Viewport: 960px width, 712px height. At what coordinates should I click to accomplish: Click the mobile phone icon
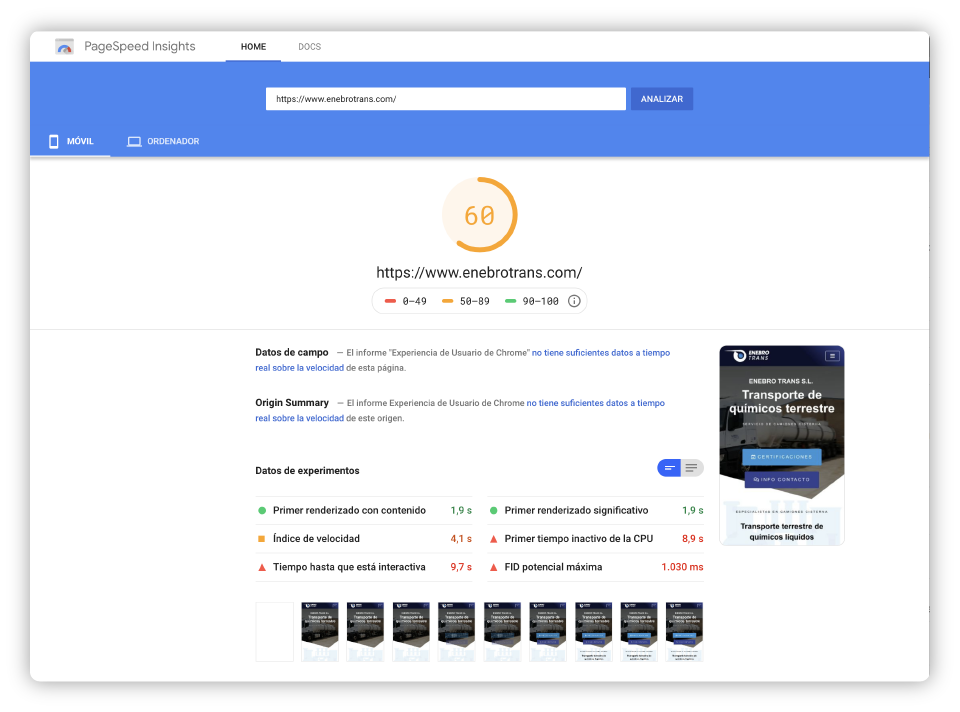(54, 141)
